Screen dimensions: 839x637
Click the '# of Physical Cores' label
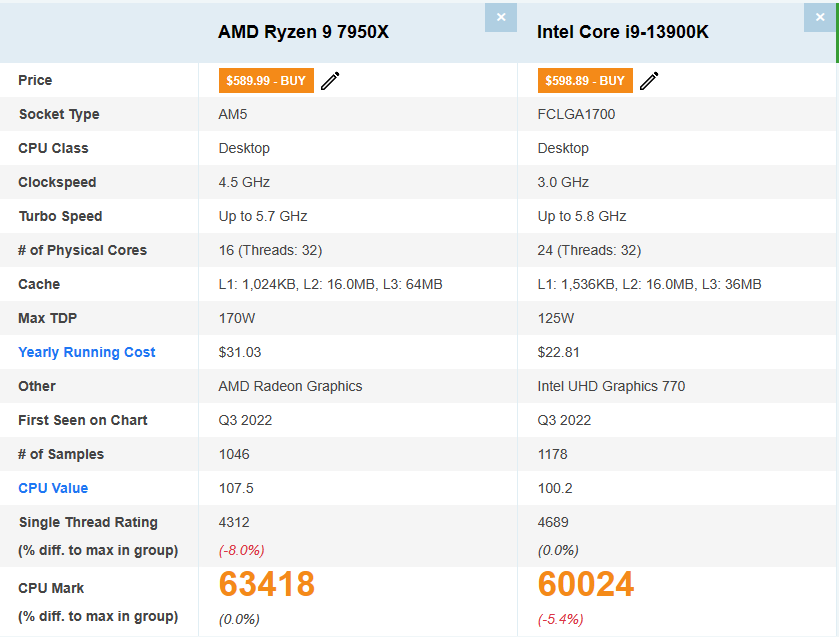pos(82,250)
